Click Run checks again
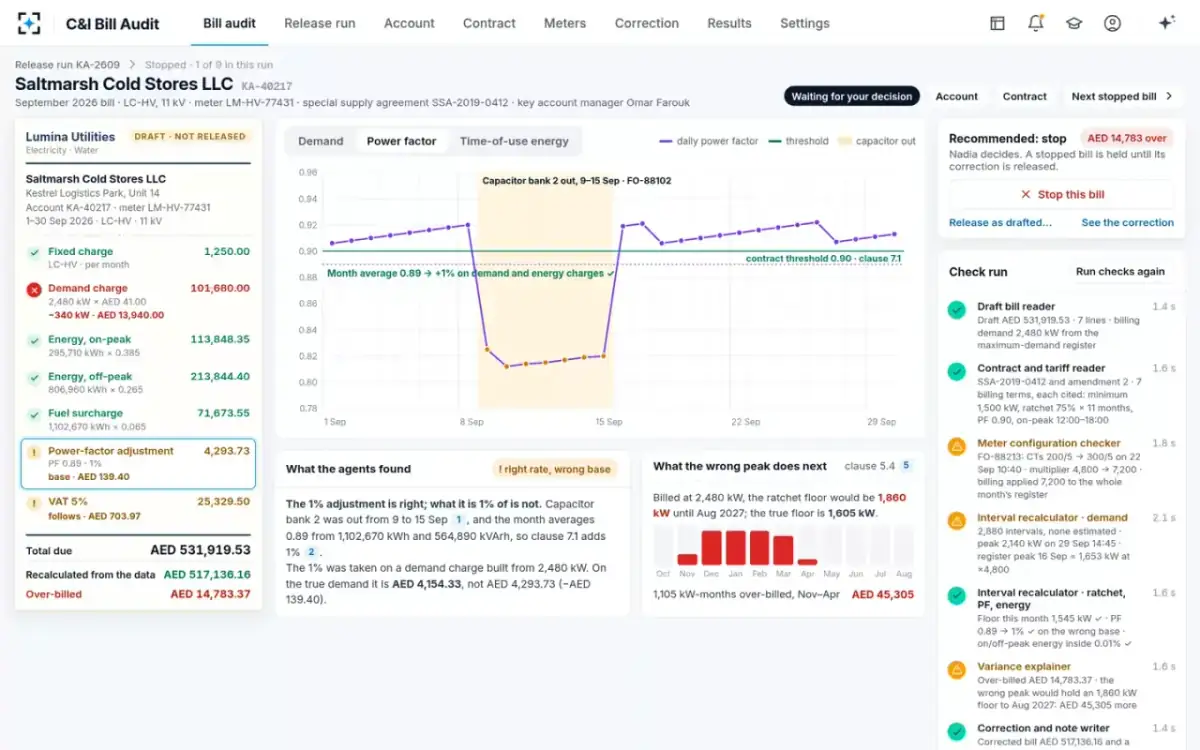 coord(1120,271)
